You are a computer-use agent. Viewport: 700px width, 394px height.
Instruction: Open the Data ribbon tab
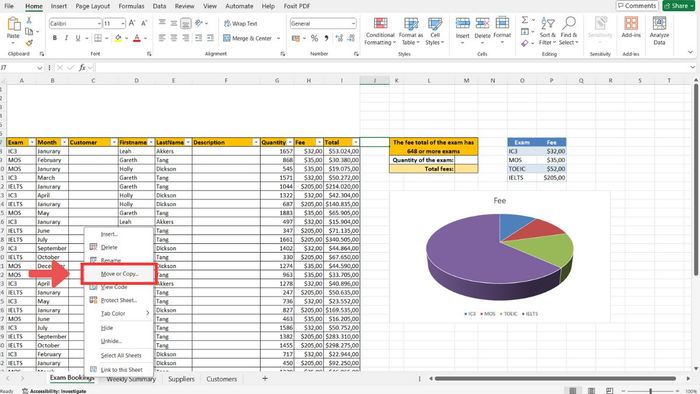pos(159,6)
